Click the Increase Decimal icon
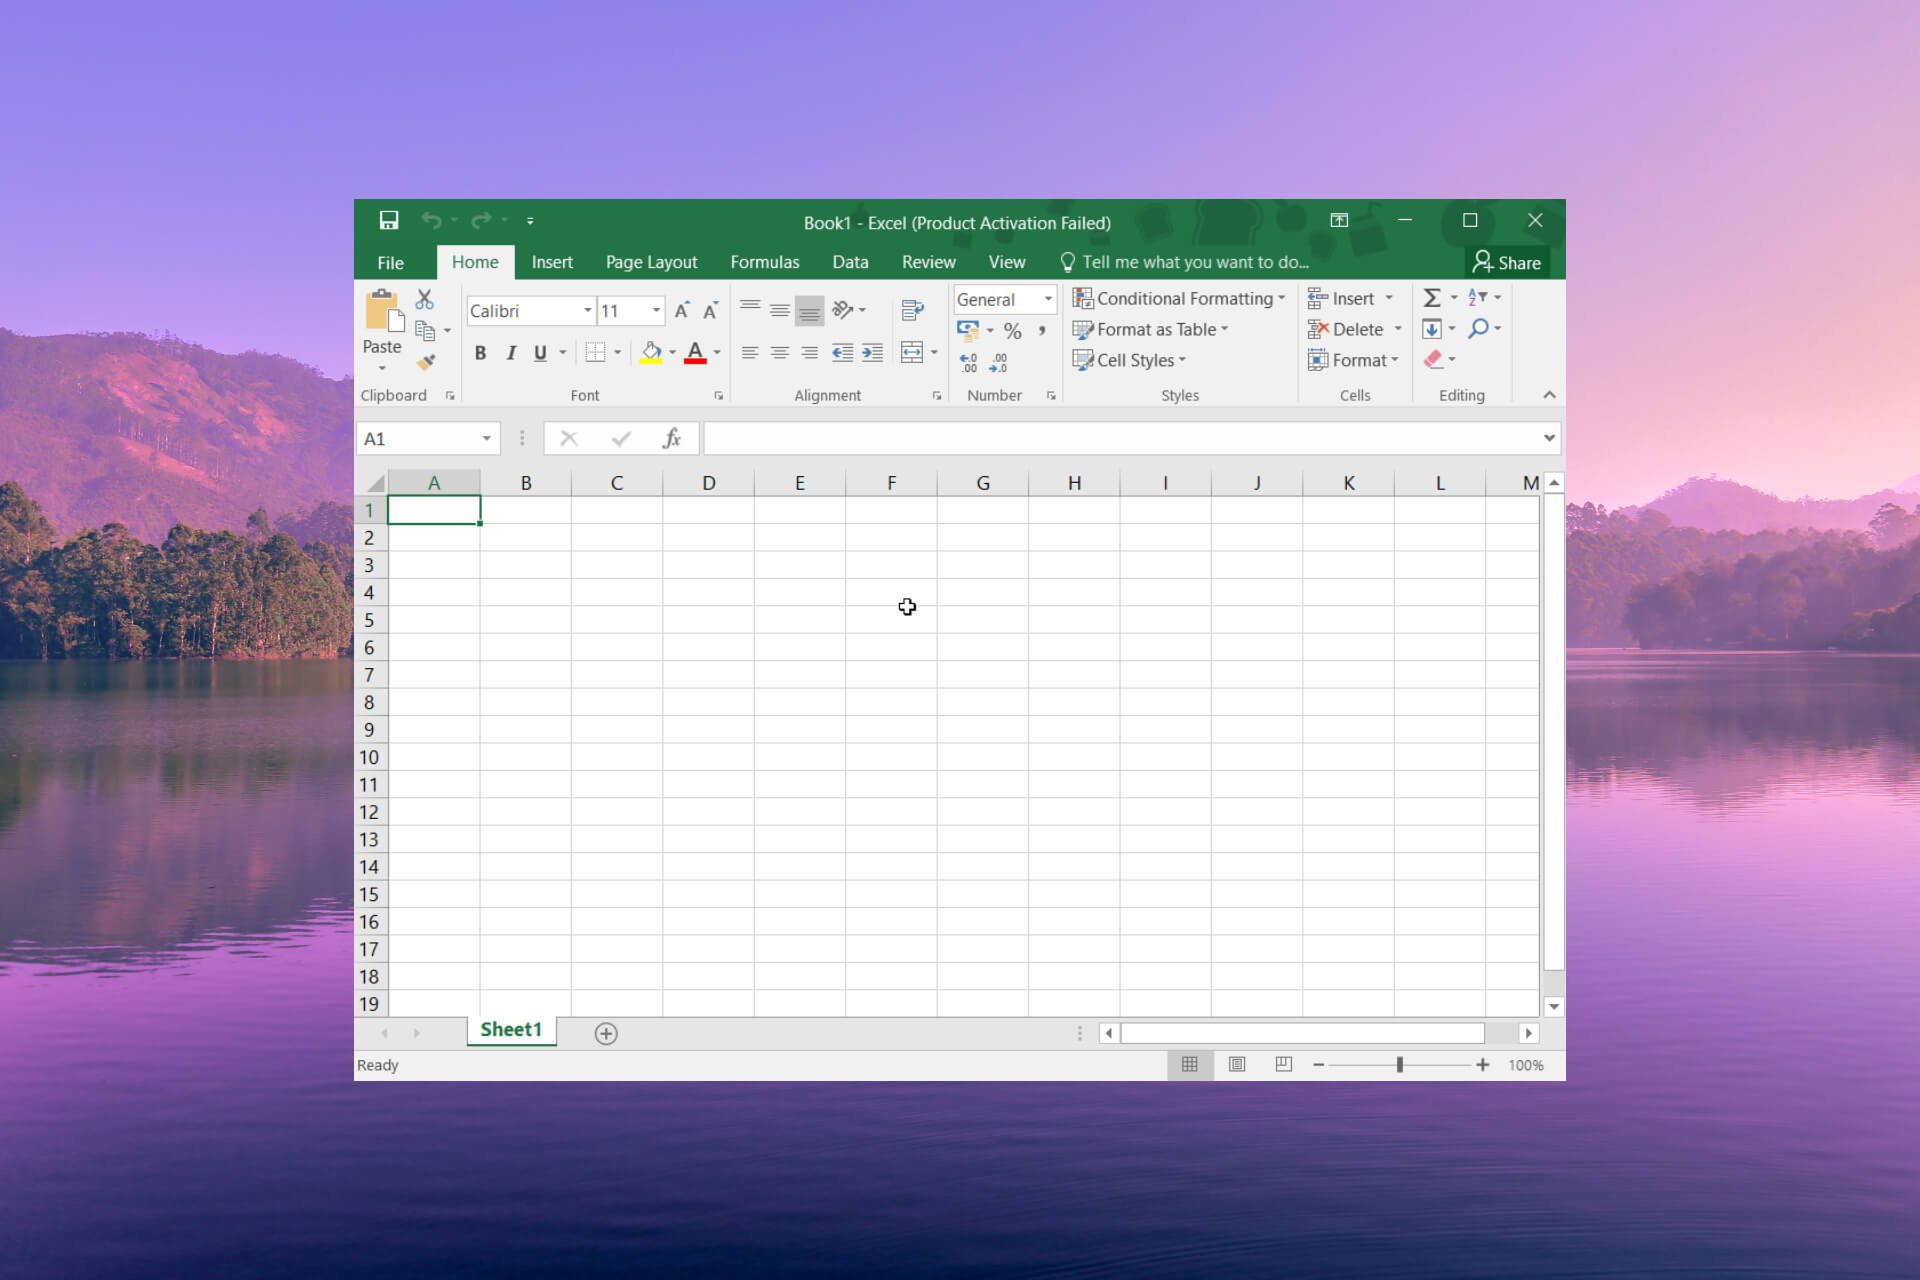This screenshot has width=1920, height=1280. [x=968, y=363]
